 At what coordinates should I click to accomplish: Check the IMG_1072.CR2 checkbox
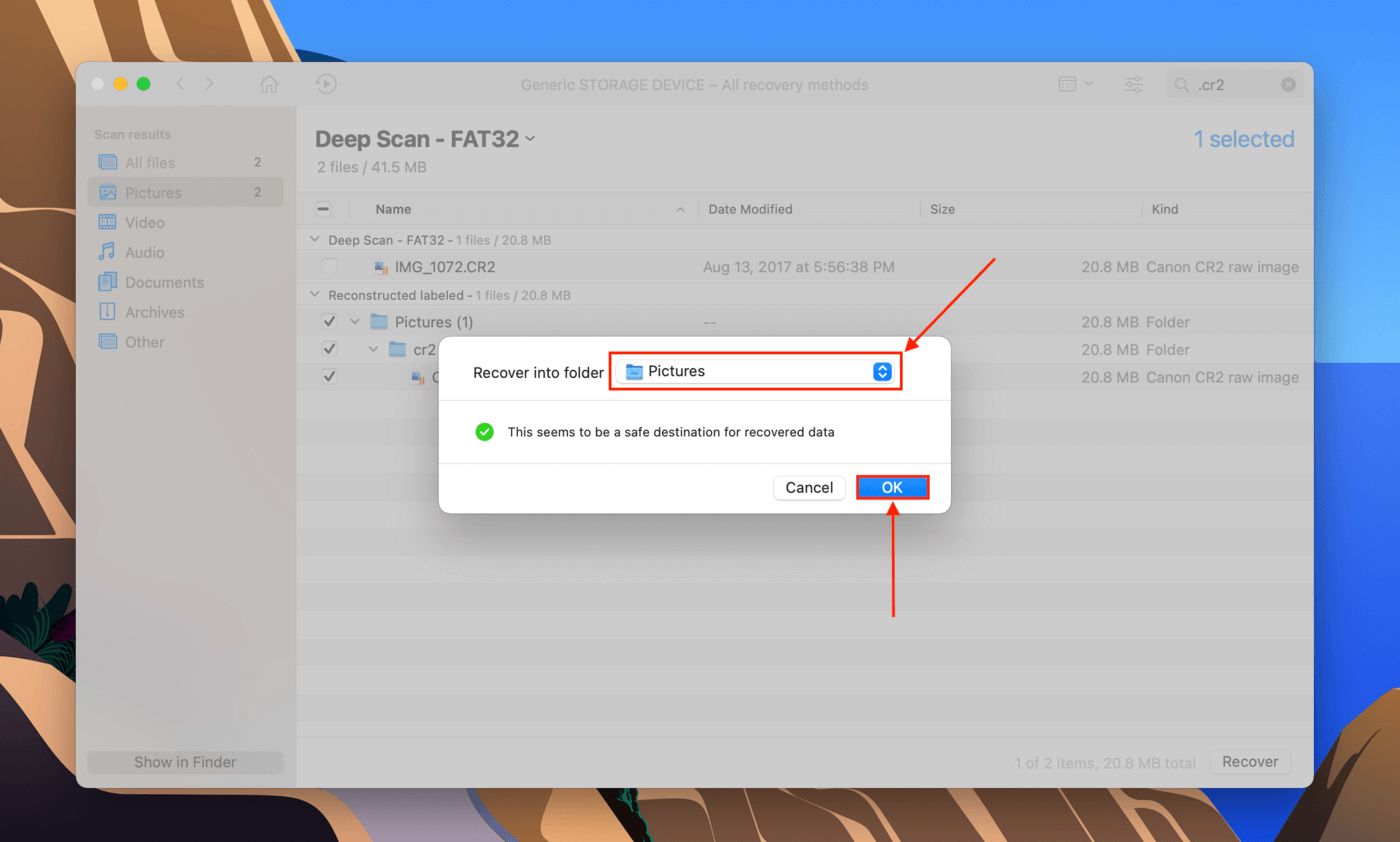[x=329, y=267]
